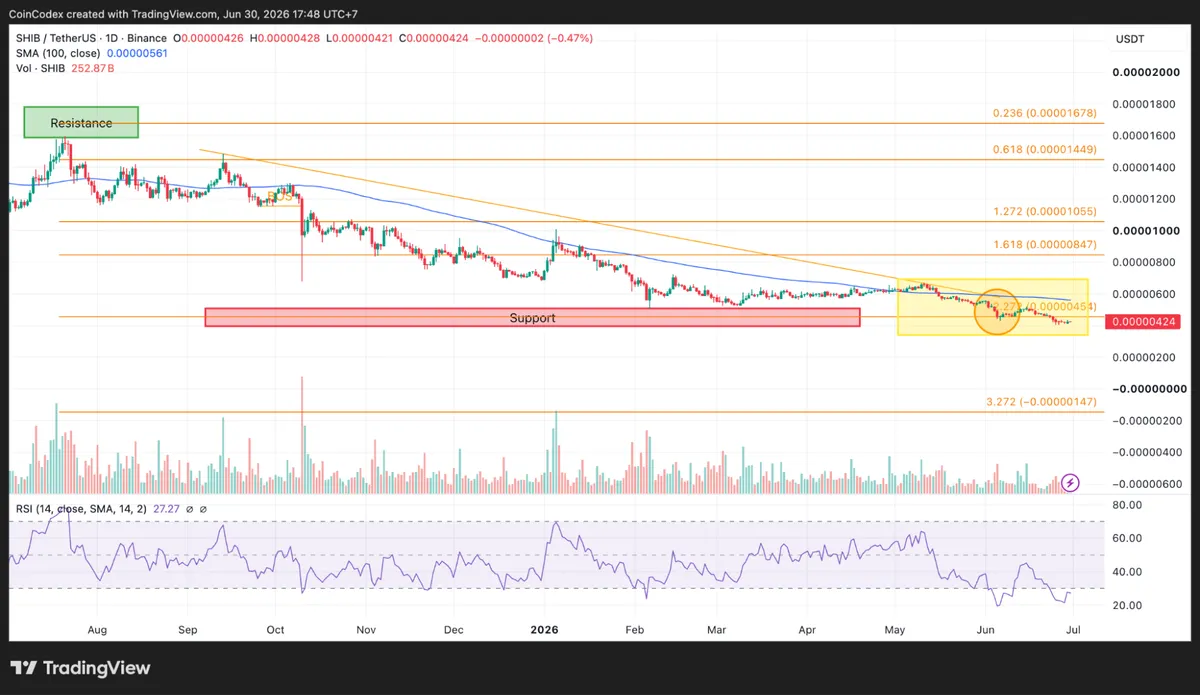Click 2026 on the time axis

(x=544, y=631)
